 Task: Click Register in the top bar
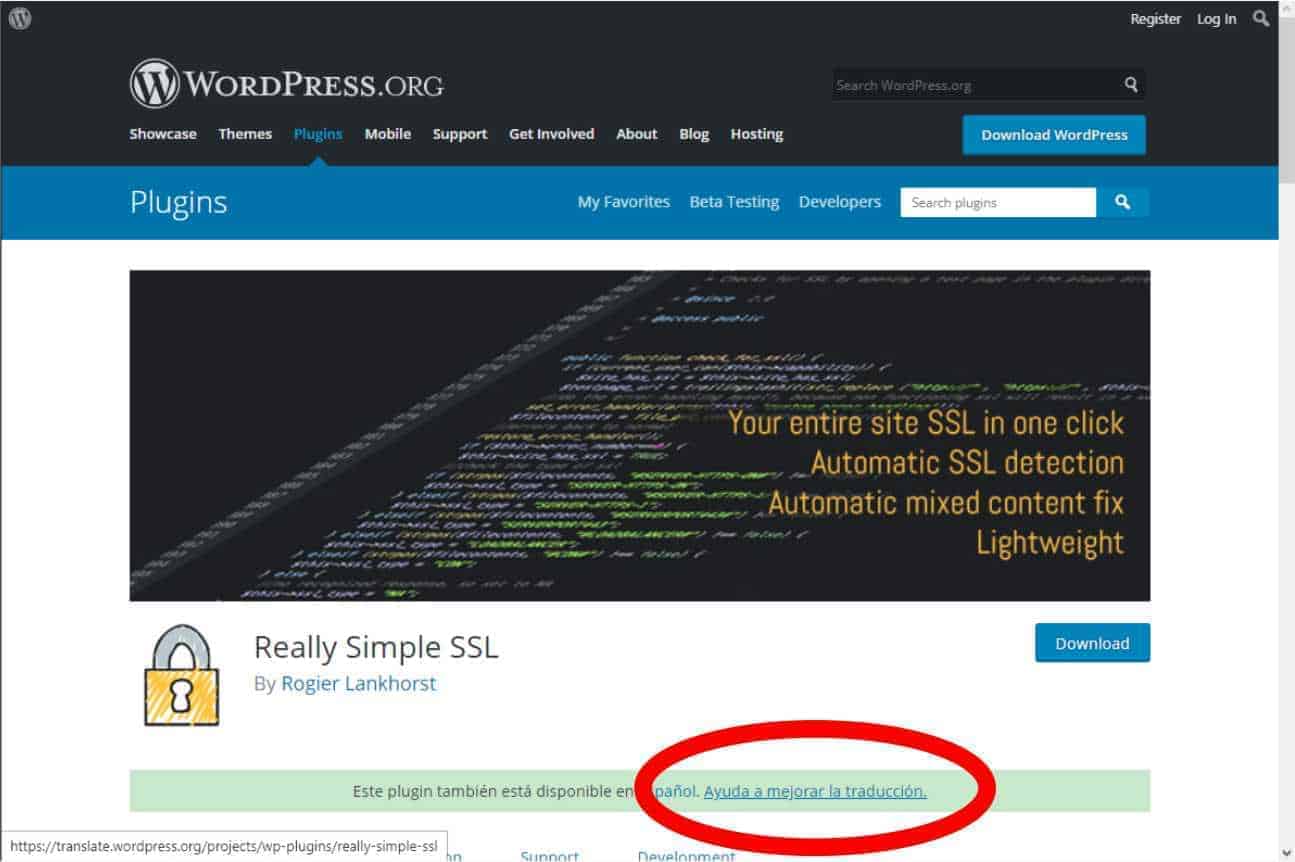pyautogui.click(x=1155, y=19)
